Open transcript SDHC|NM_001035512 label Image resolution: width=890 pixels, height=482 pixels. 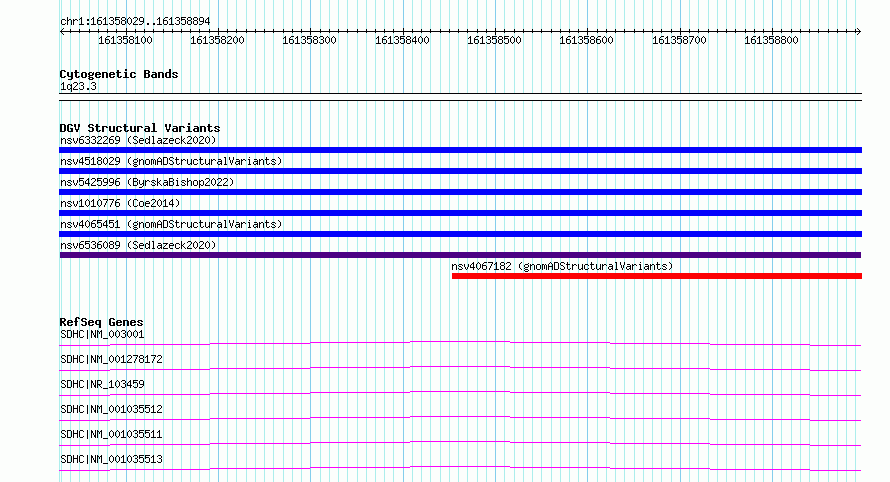click(111, 409)
